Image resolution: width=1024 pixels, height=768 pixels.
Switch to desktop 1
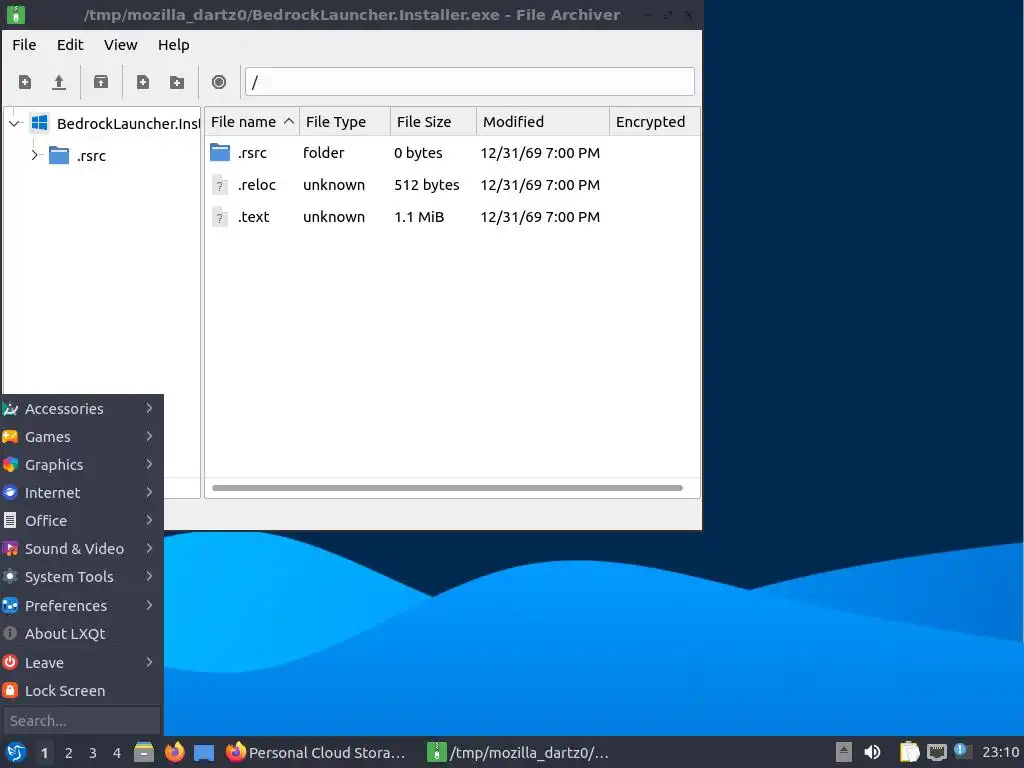[x=44, y=753]
